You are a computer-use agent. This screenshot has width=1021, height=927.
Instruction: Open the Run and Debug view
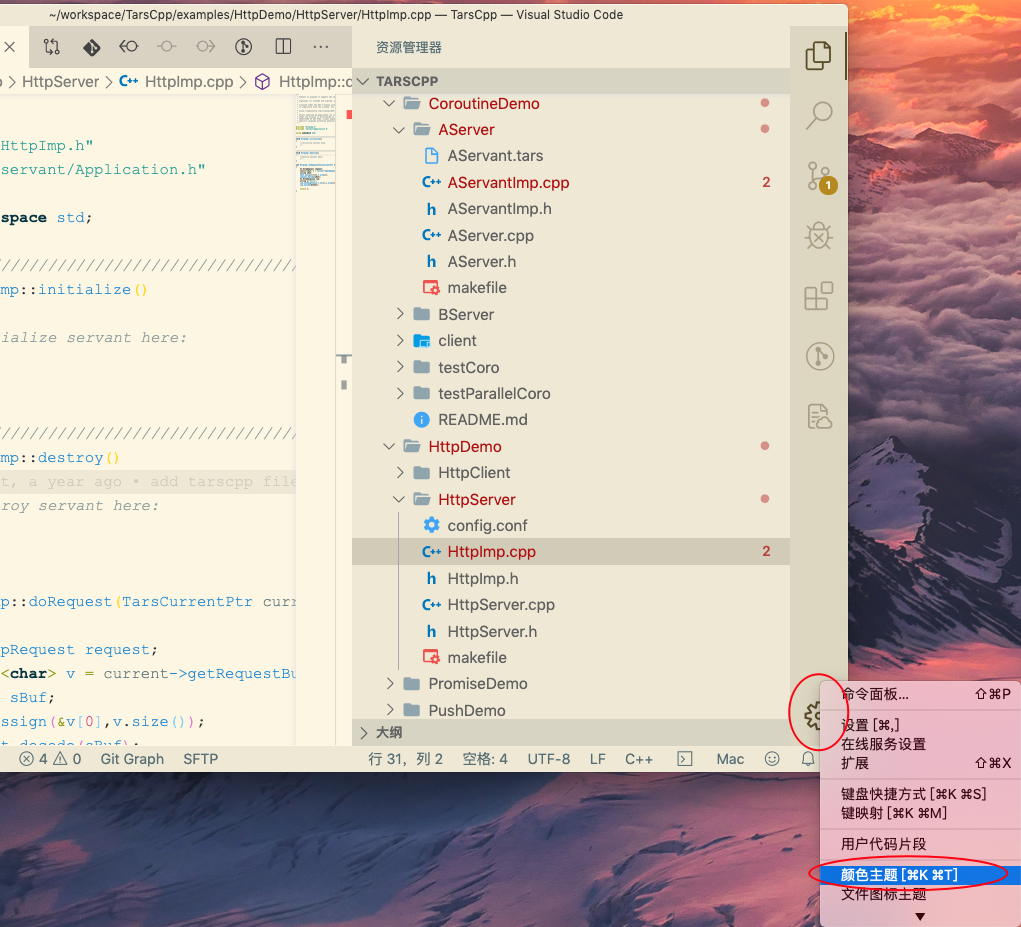[x=818, y=236]
